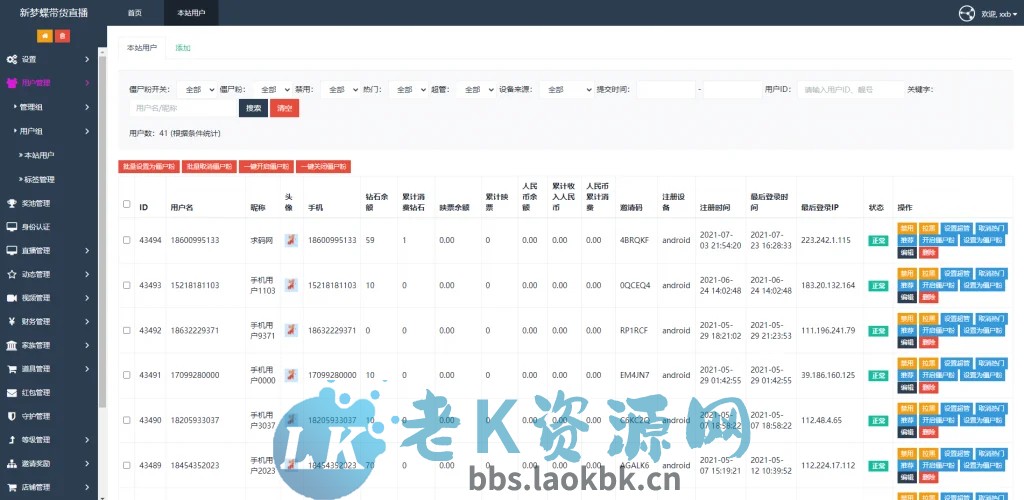Click the 邀请奖励 sitemap icon
The width and height of the screenshot is (1024, 500).
coord(12,463)
